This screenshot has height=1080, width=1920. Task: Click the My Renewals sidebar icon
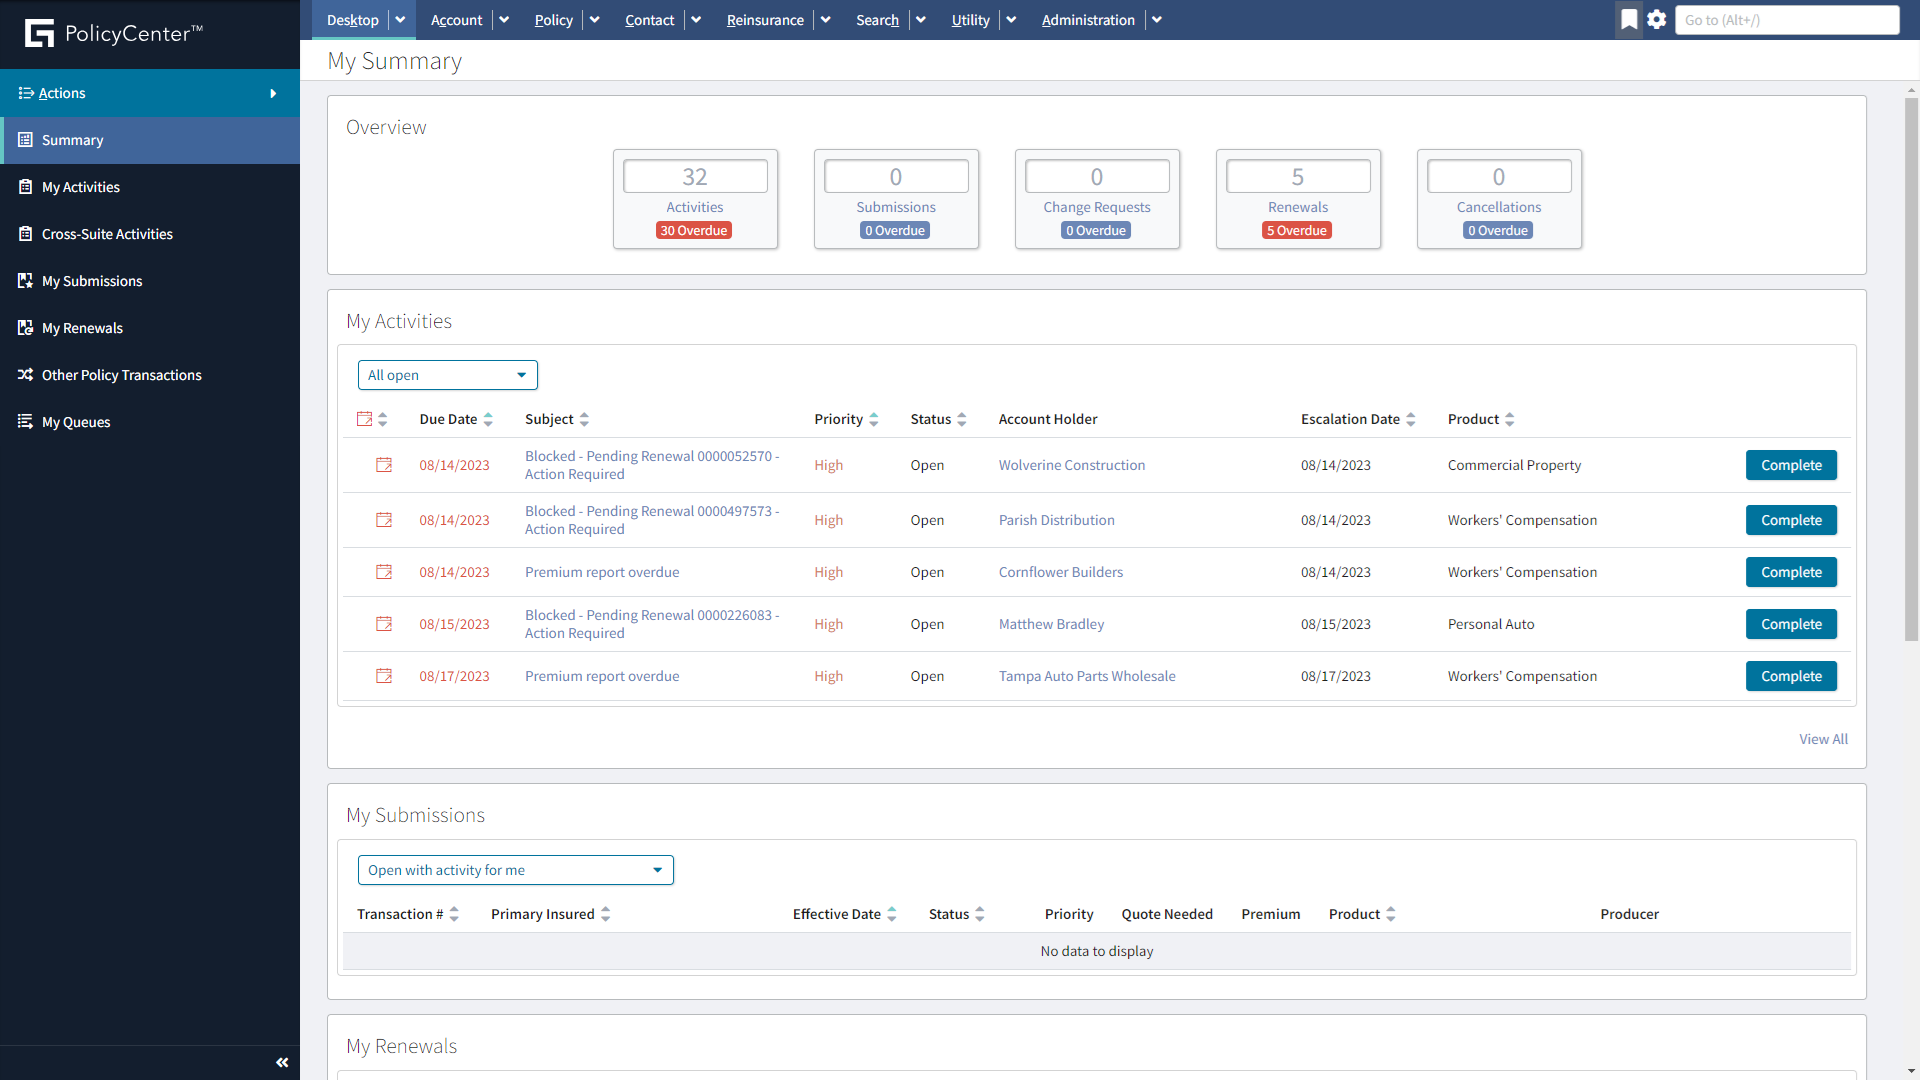[25, 328]
